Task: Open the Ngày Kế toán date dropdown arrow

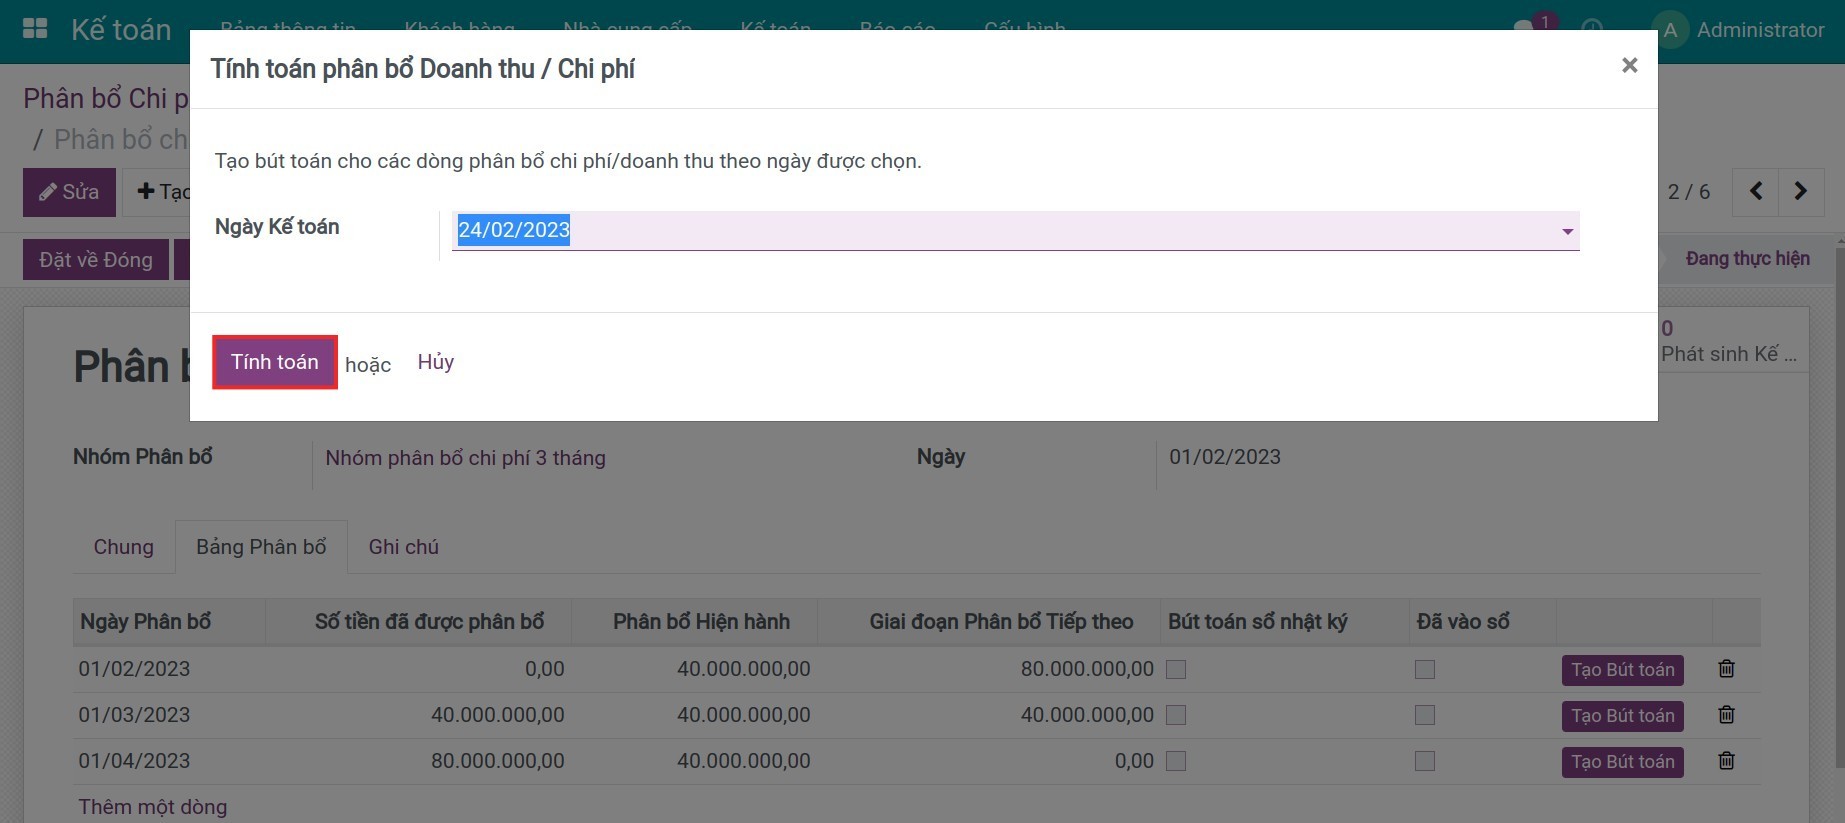Action: tap(1567, 231)
